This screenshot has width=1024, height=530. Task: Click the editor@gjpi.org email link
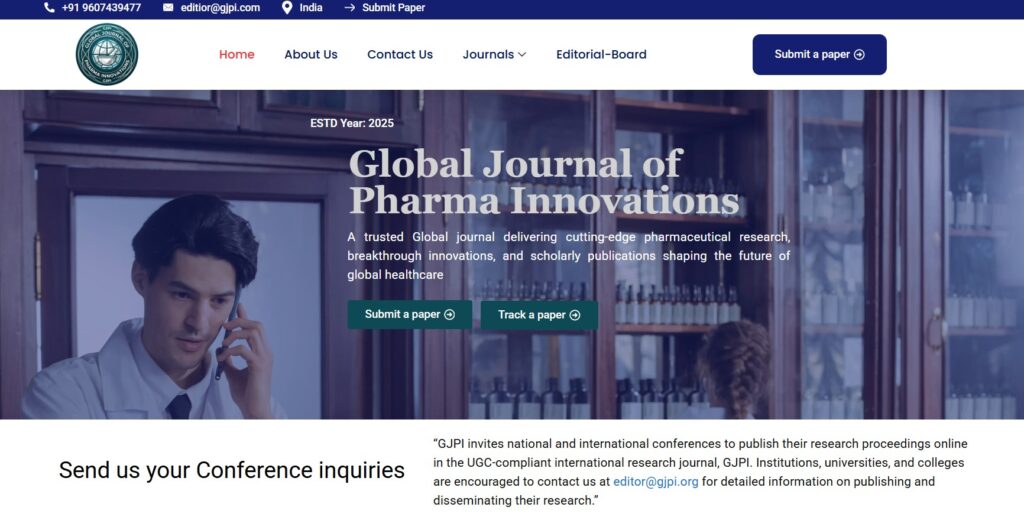point(655,481)
